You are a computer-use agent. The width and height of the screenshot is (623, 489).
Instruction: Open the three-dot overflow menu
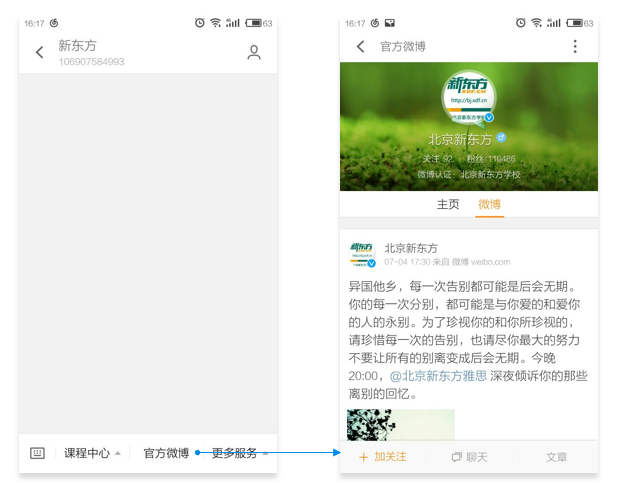(x=574, y=47)
